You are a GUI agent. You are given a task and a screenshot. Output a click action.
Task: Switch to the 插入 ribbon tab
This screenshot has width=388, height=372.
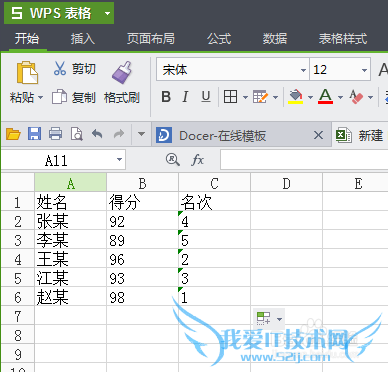83,39
